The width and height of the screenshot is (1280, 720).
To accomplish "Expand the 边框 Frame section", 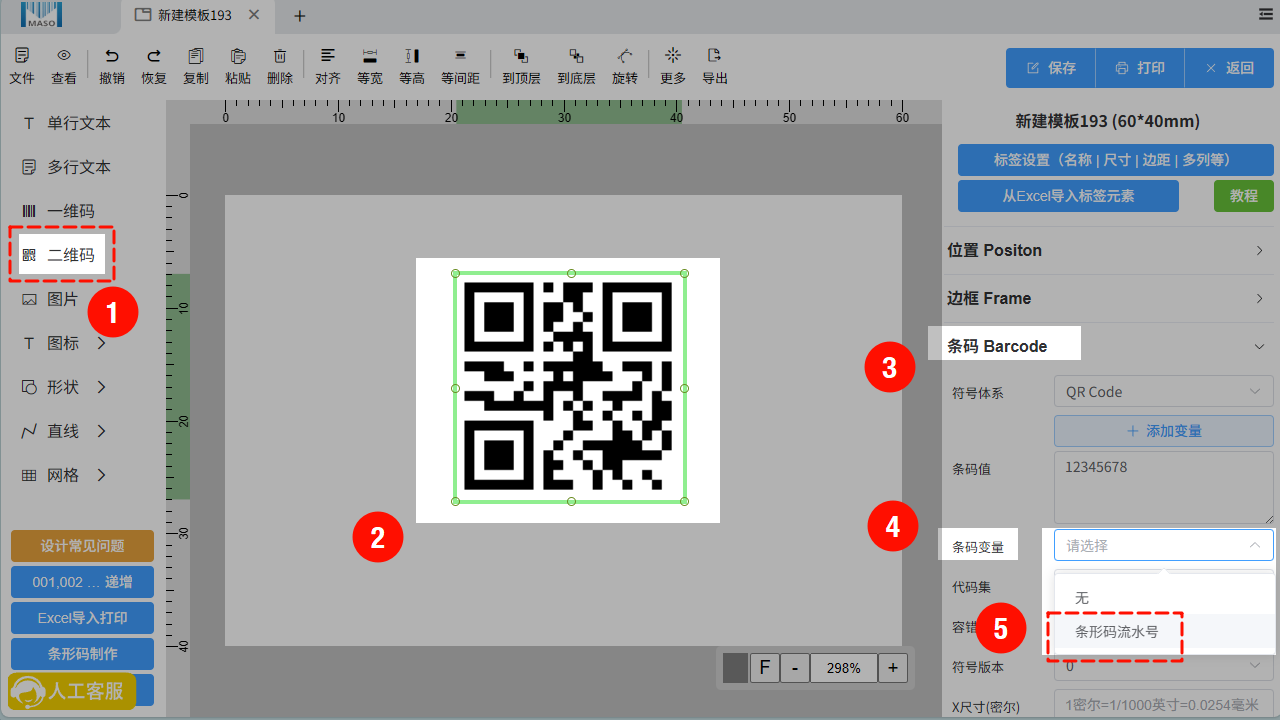I will click(x=1109, y=298).
